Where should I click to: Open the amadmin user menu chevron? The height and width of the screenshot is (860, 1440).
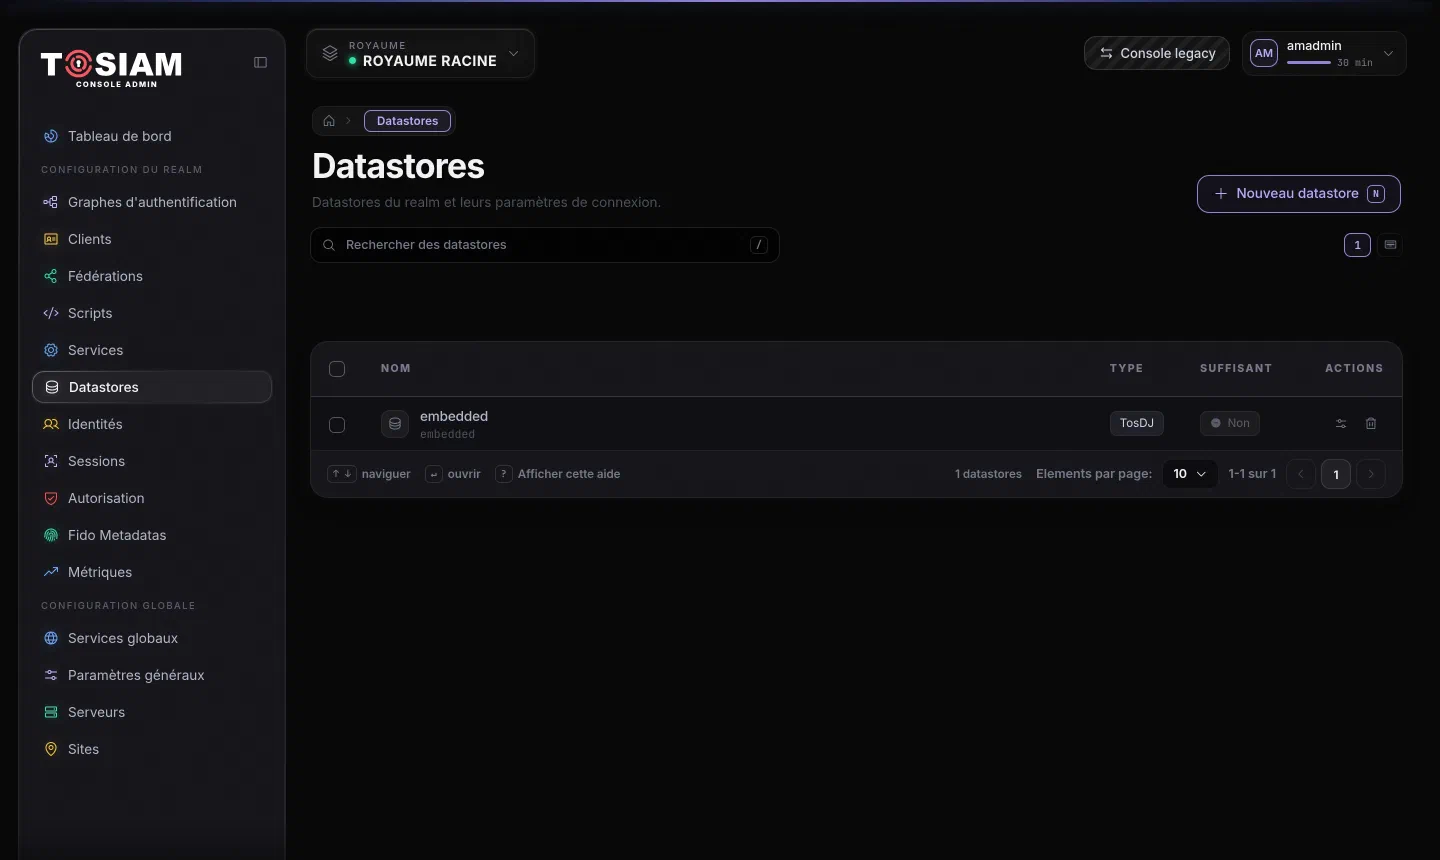click(x=1388, y=53)
